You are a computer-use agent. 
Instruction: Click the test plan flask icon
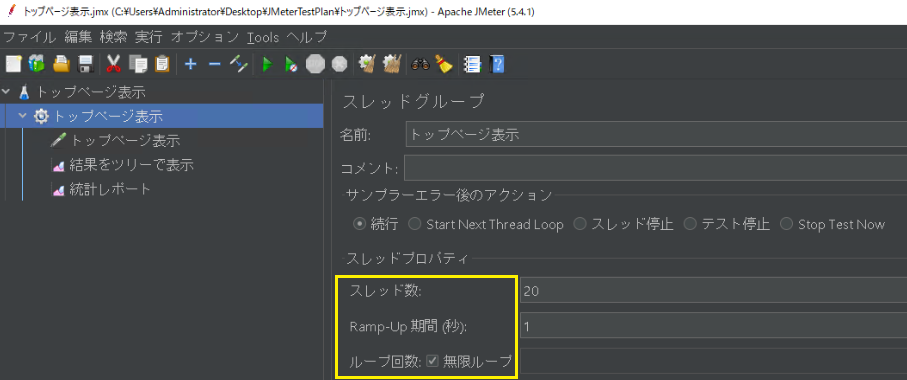point(24,92)
